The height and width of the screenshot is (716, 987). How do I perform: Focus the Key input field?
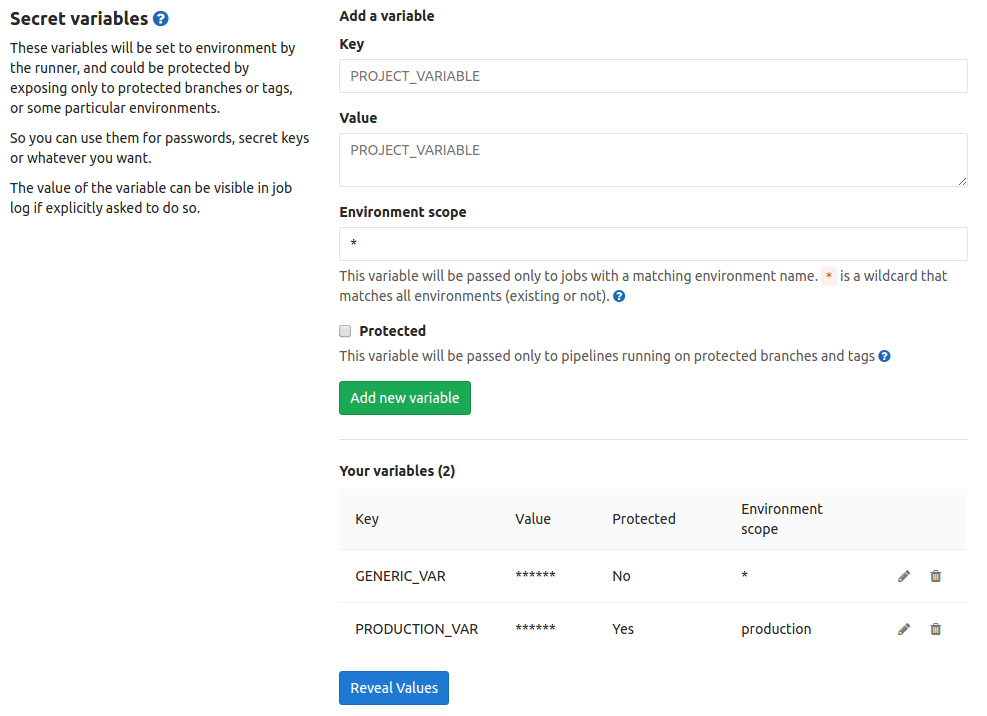coord(653,76)
